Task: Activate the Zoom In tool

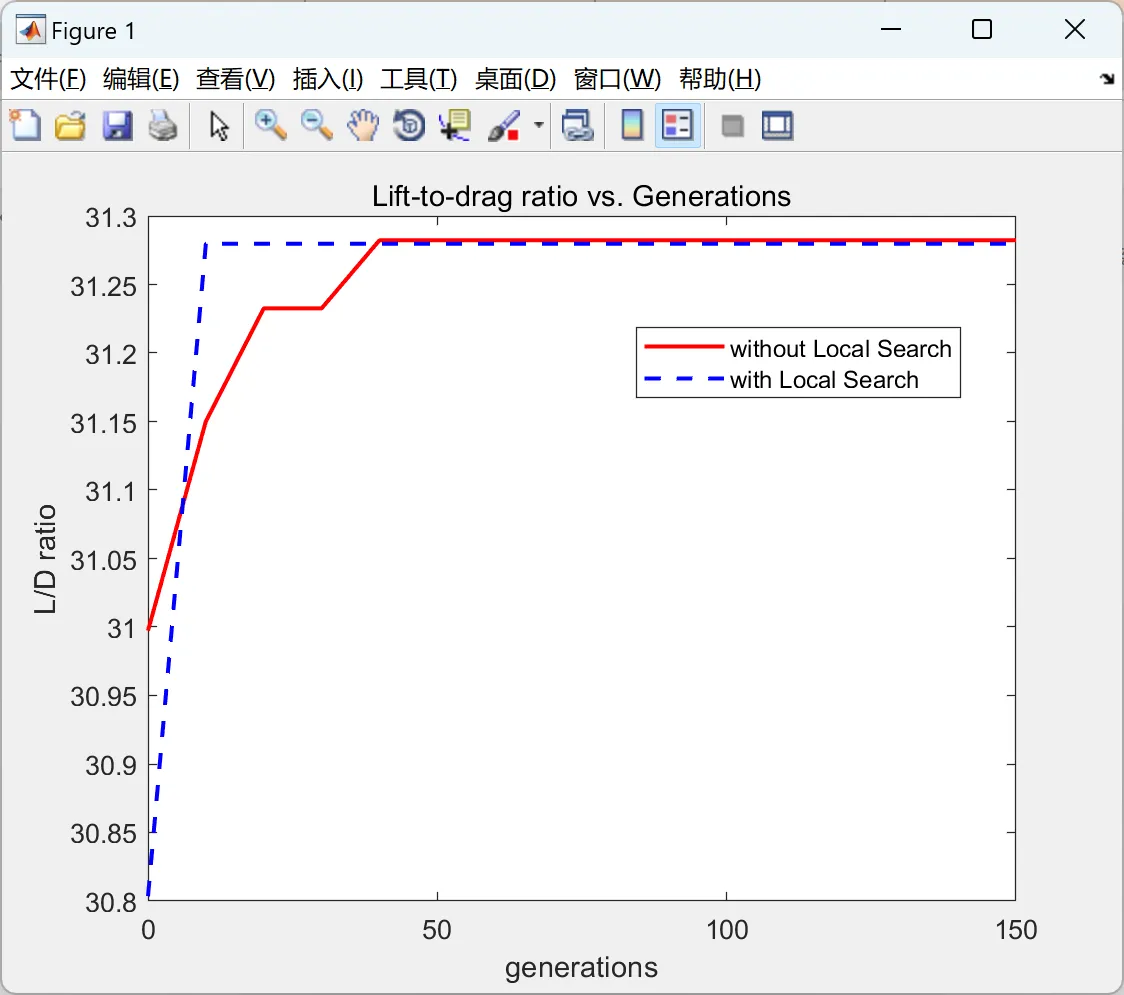Action: (x=270, y=125)
